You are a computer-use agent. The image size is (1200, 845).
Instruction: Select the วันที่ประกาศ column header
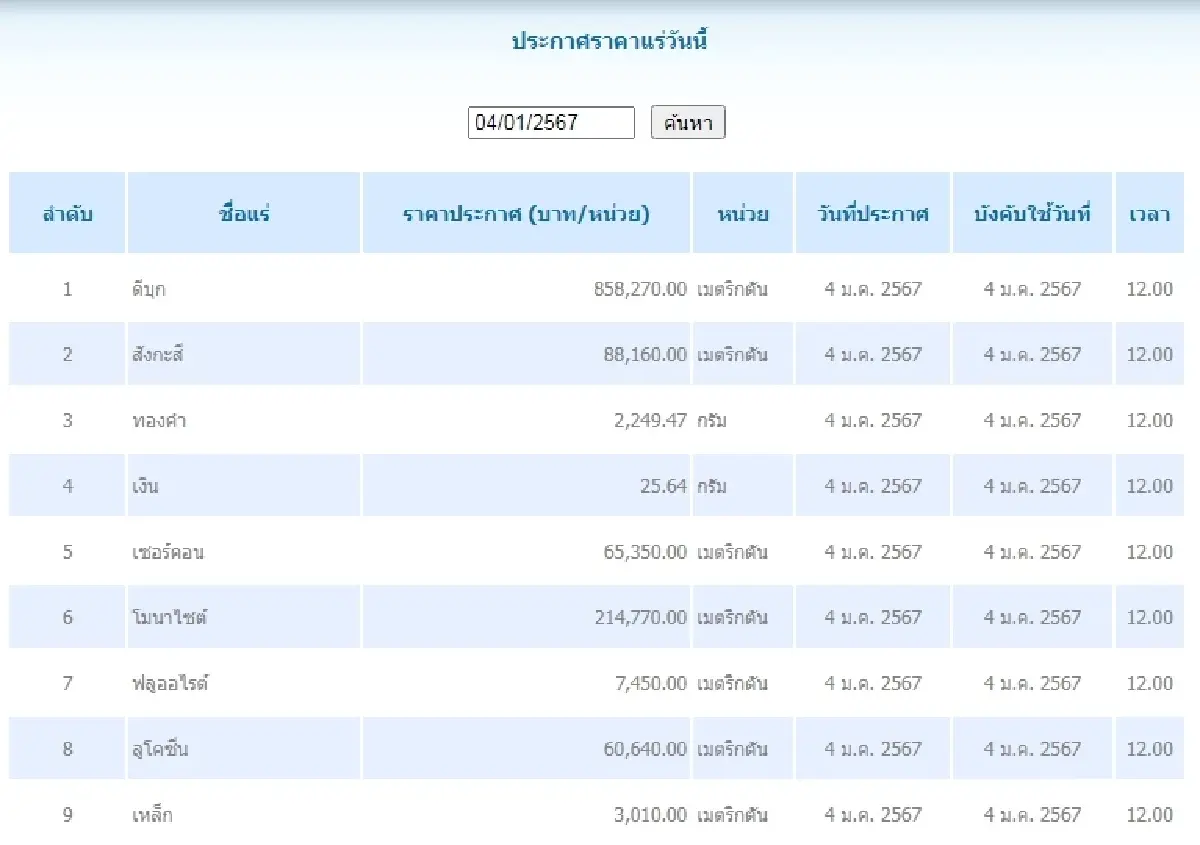873,213
